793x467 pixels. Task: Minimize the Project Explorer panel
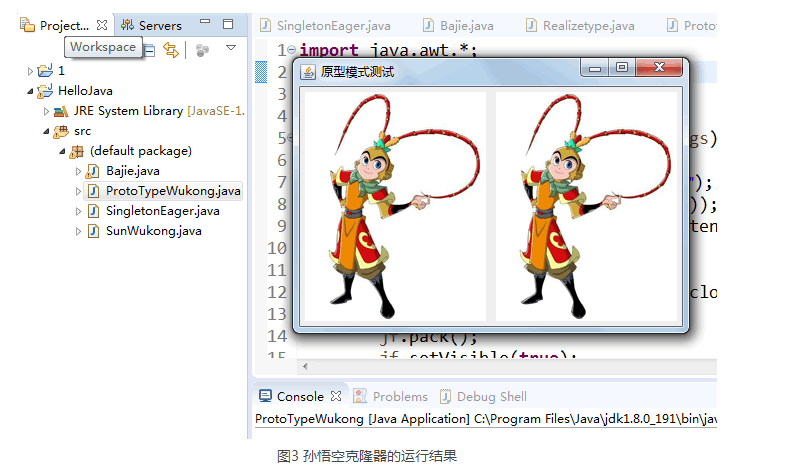(205, 22)
